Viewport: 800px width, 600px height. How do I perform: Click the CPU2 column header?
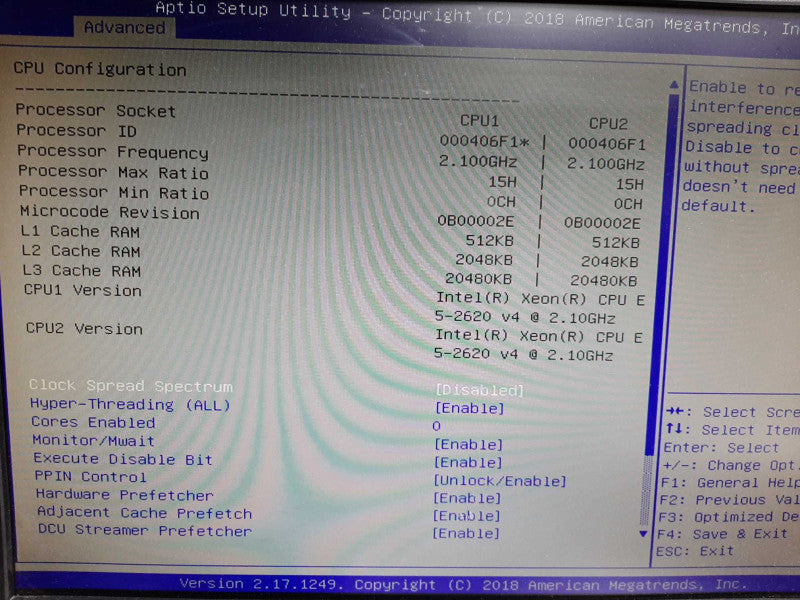point(608,123)
